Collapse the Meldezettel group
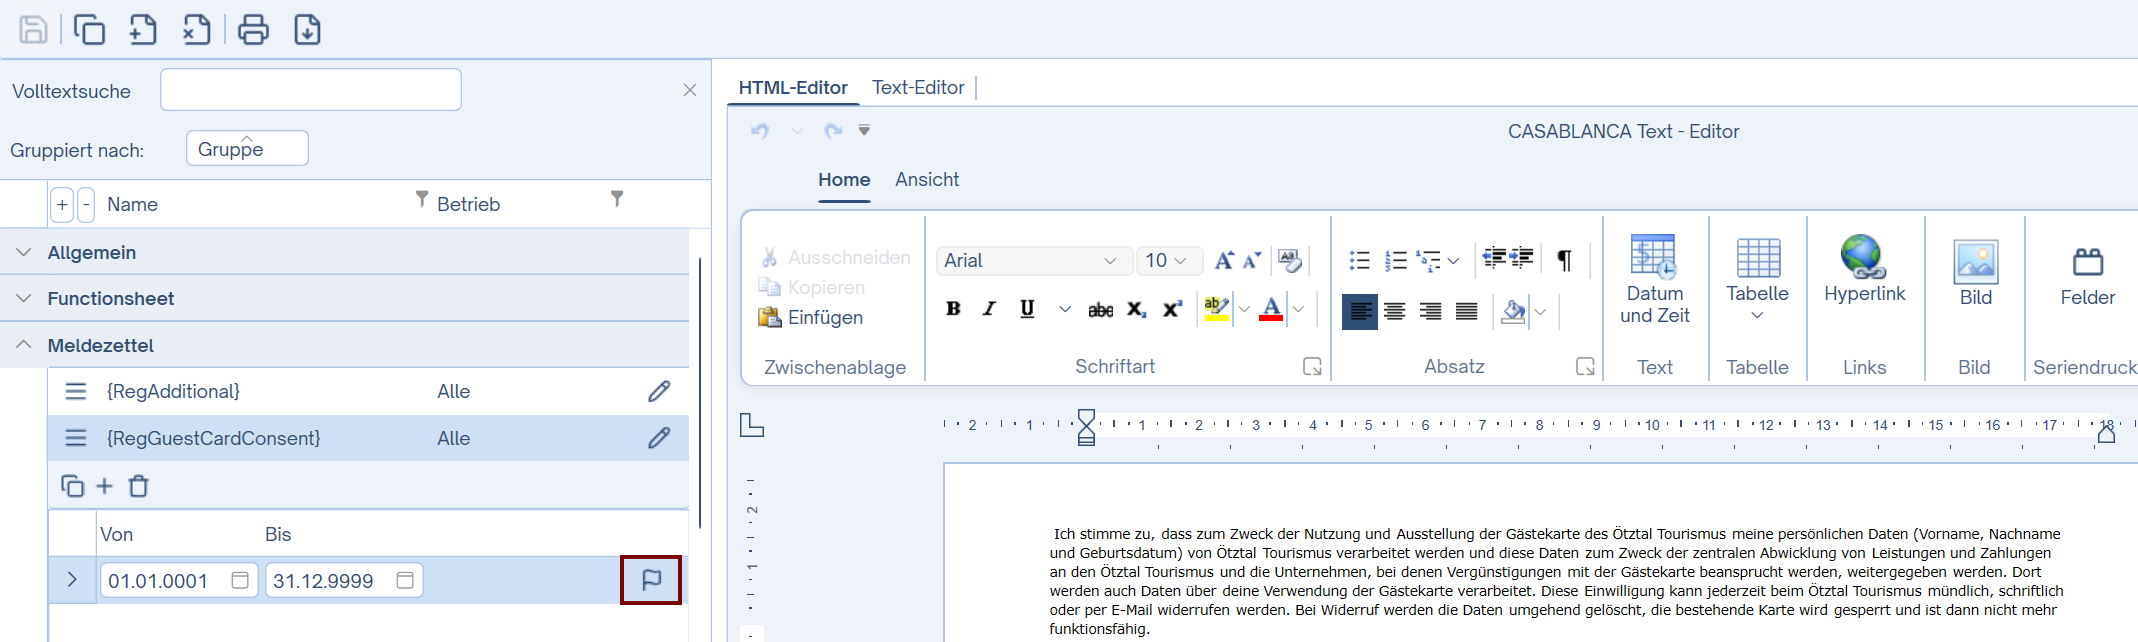This screenshot has height=642, width=2138. coord(24,344)
